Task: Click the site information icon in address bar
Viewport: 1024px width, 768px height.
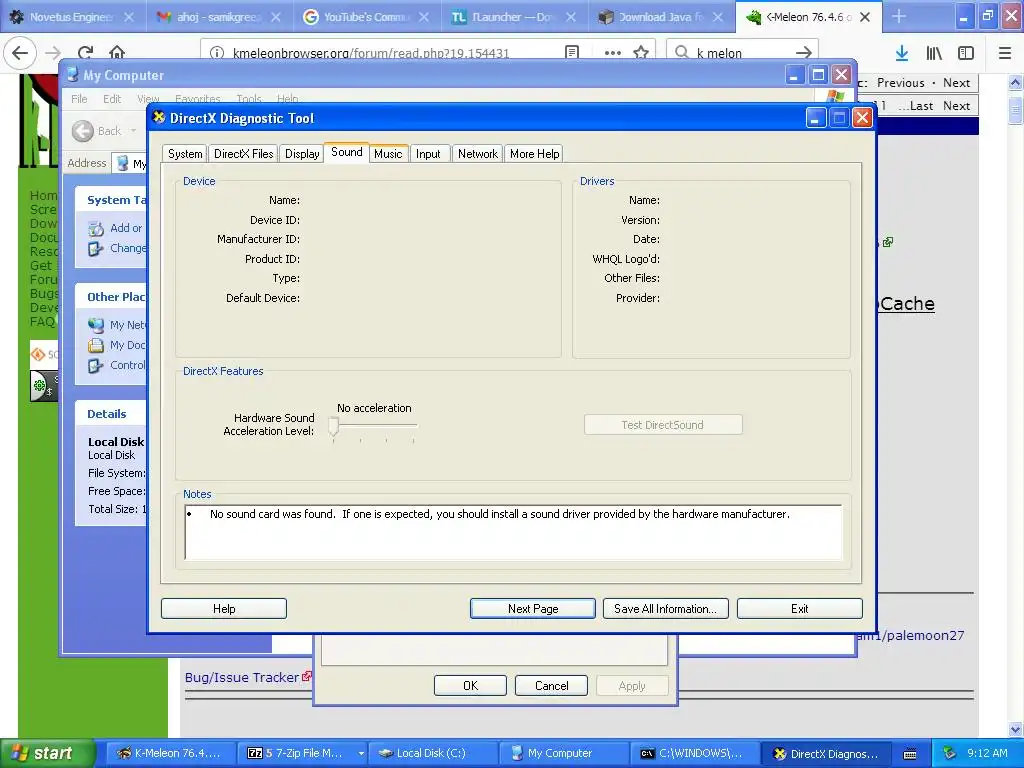Action: pos(217,53)
